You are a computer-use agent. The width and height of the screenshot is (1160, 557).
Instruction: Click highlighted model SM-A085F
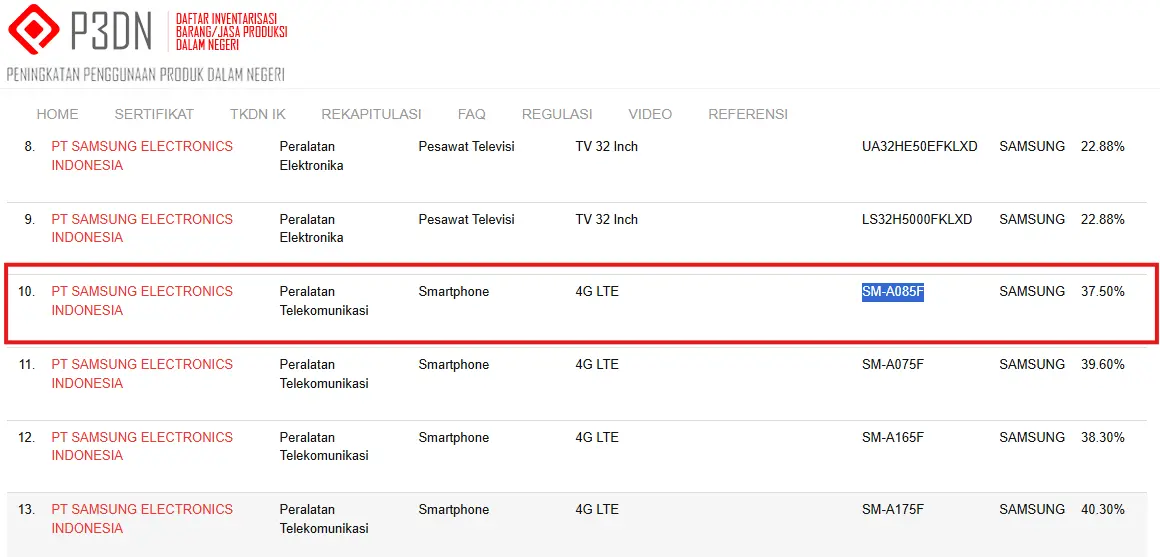(x=893, y=291)
